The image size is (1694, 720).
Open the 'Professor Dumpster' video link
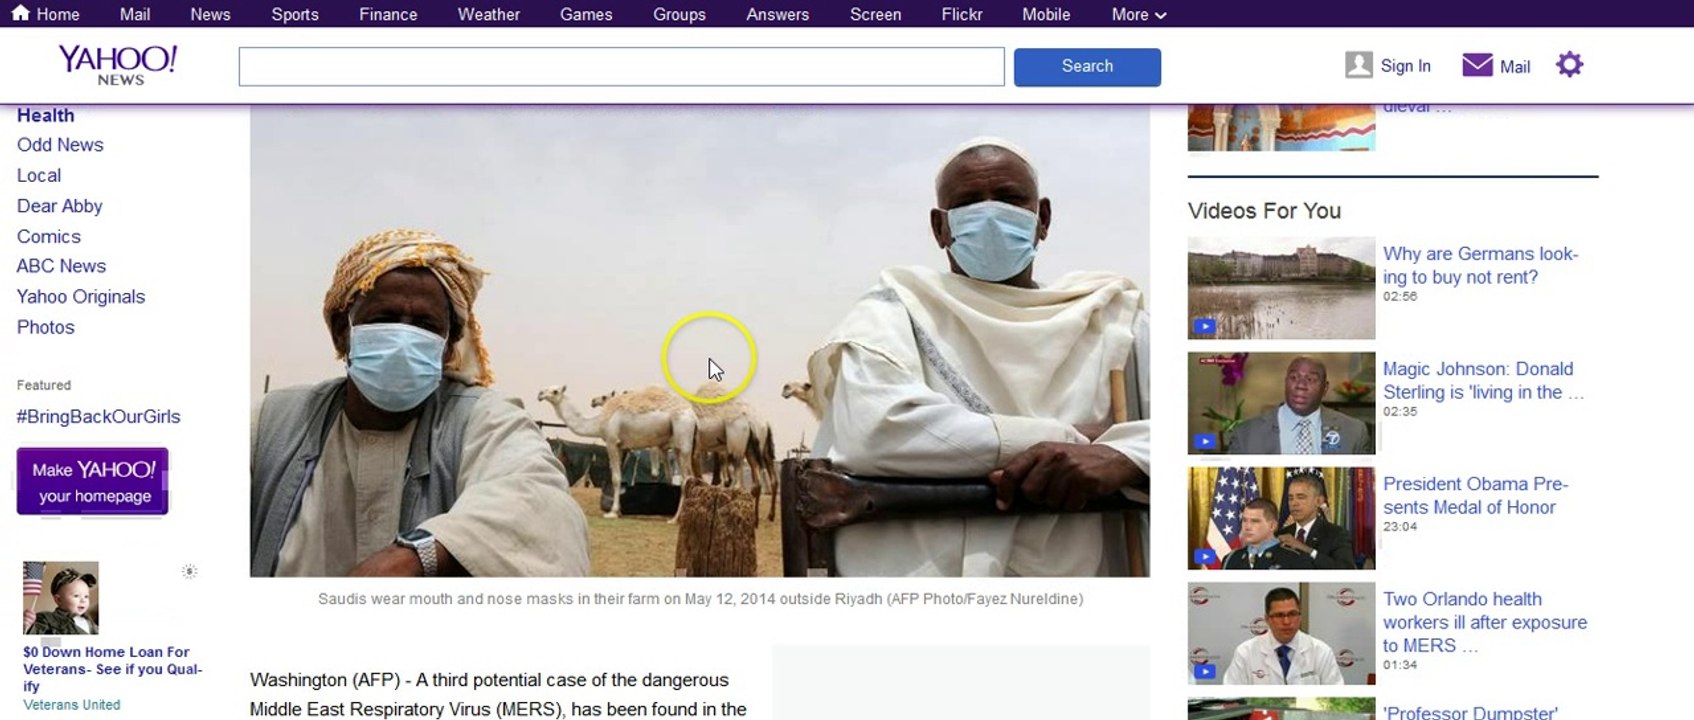tap(1470, 712)
